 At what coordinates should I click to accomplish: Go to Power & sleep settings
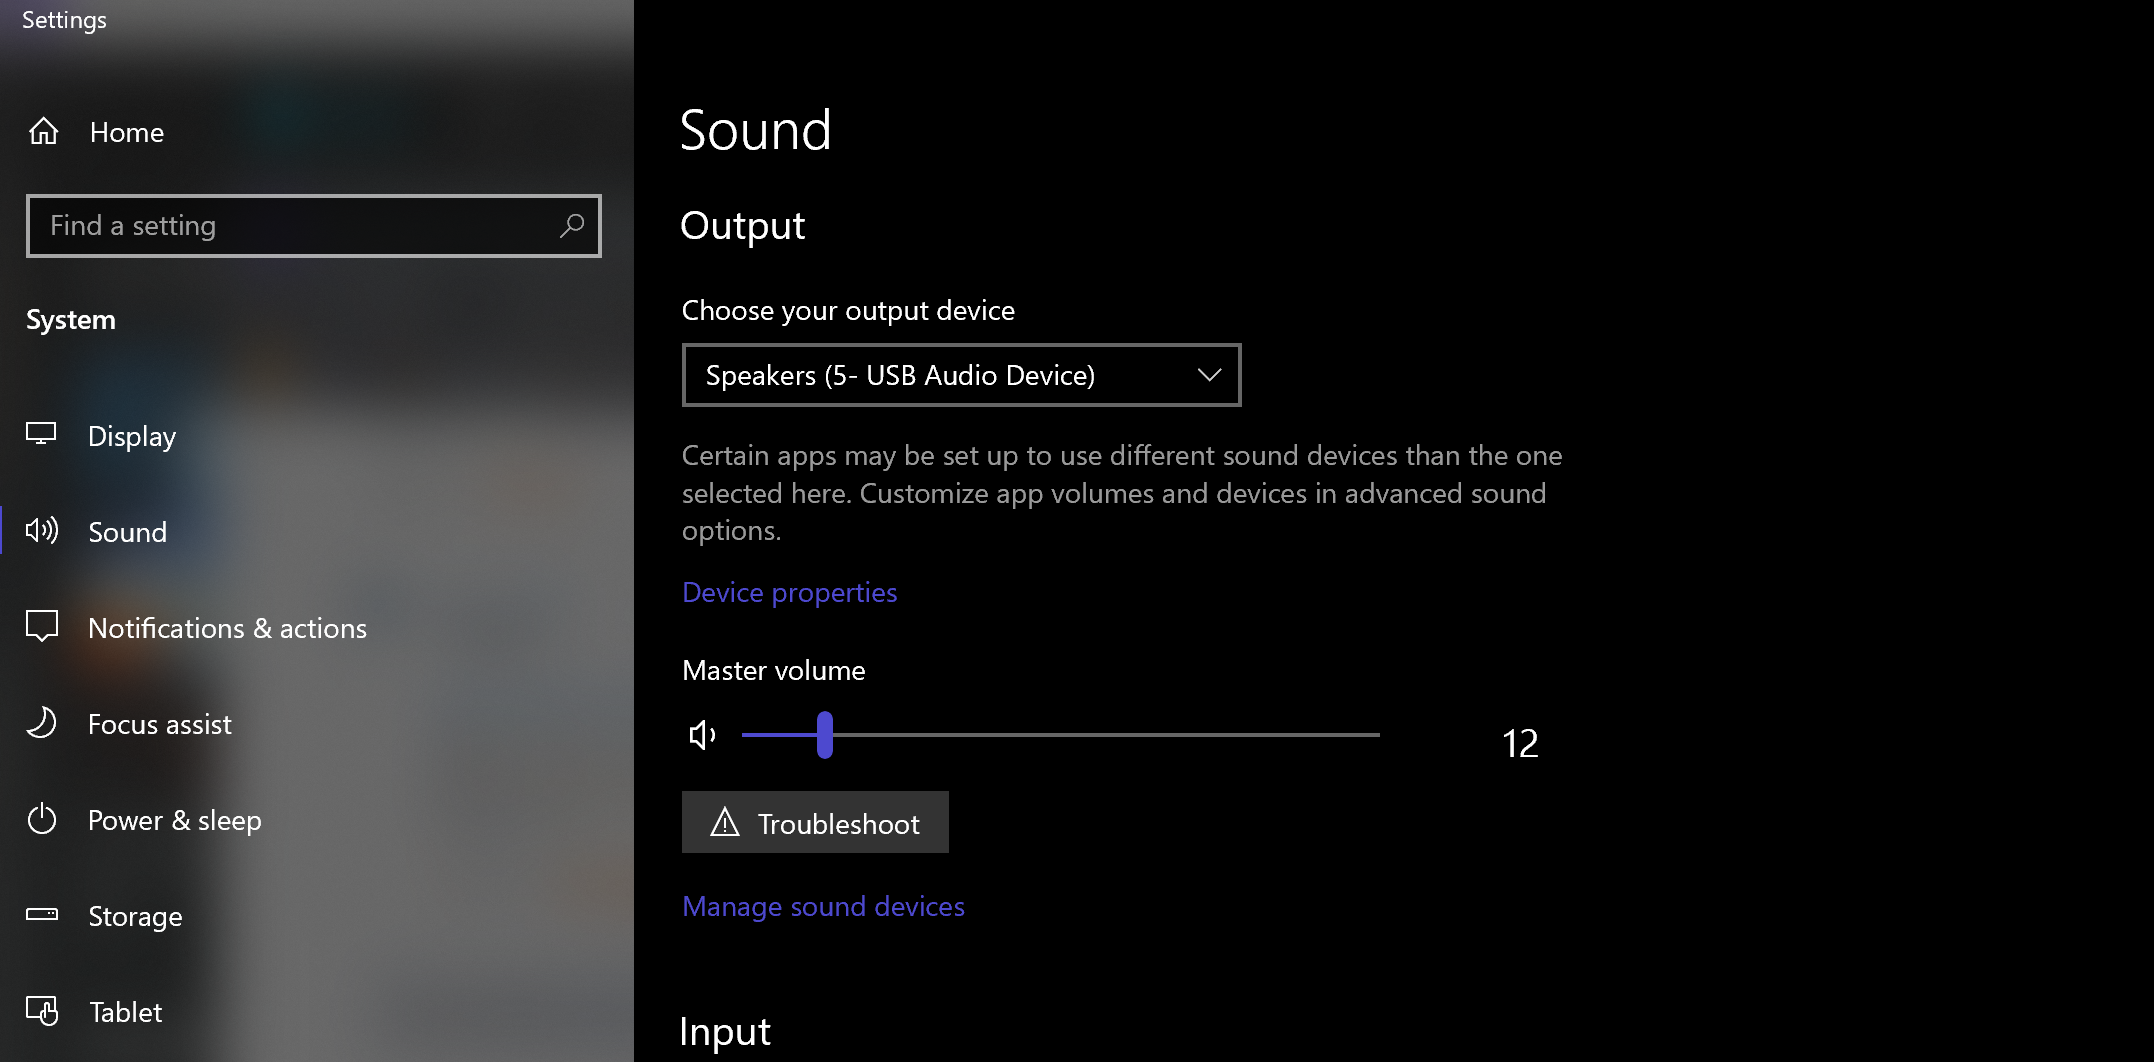coord(174,820)
